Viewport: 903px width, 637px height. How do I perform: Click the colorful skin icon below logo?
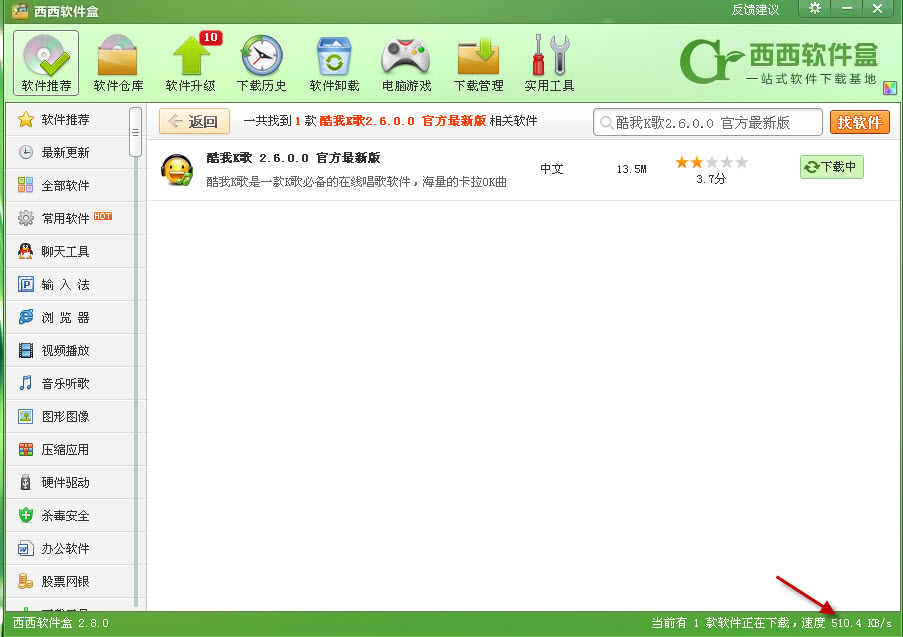(x=890, y=88)
